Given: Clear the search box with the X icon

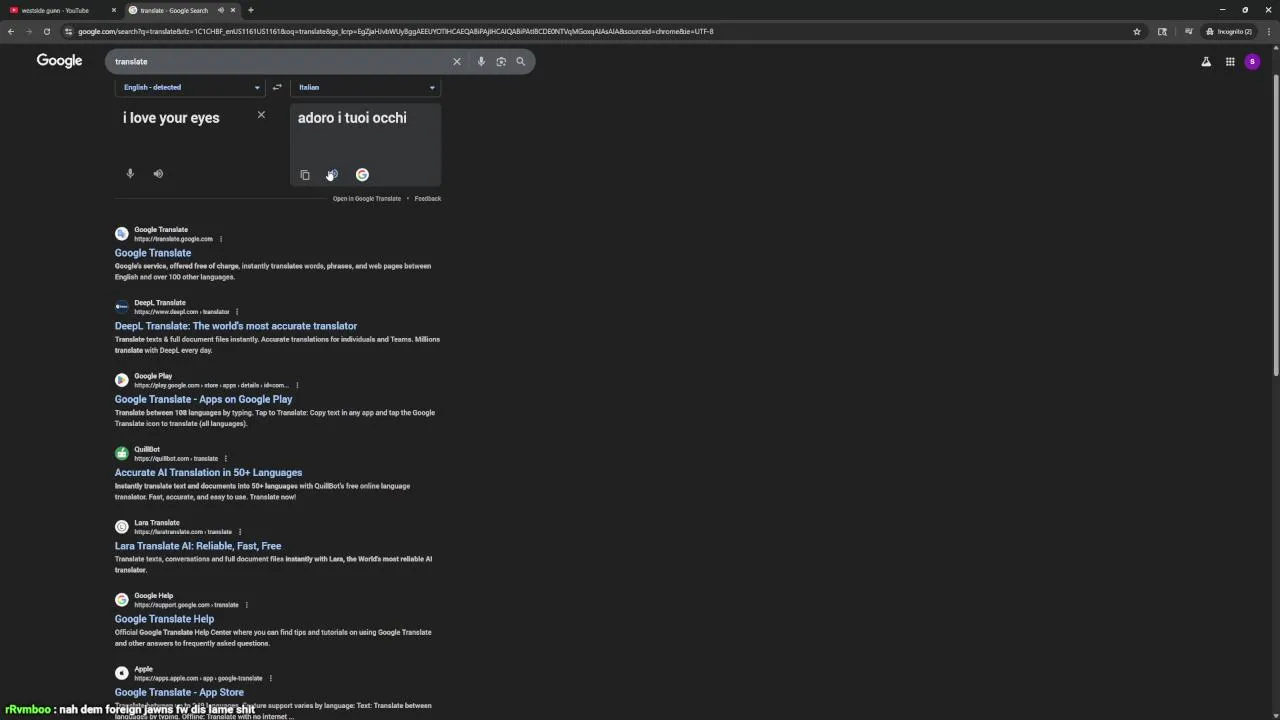Looking at the screenshot, I should pyautogui.click(x=457, y=62).
